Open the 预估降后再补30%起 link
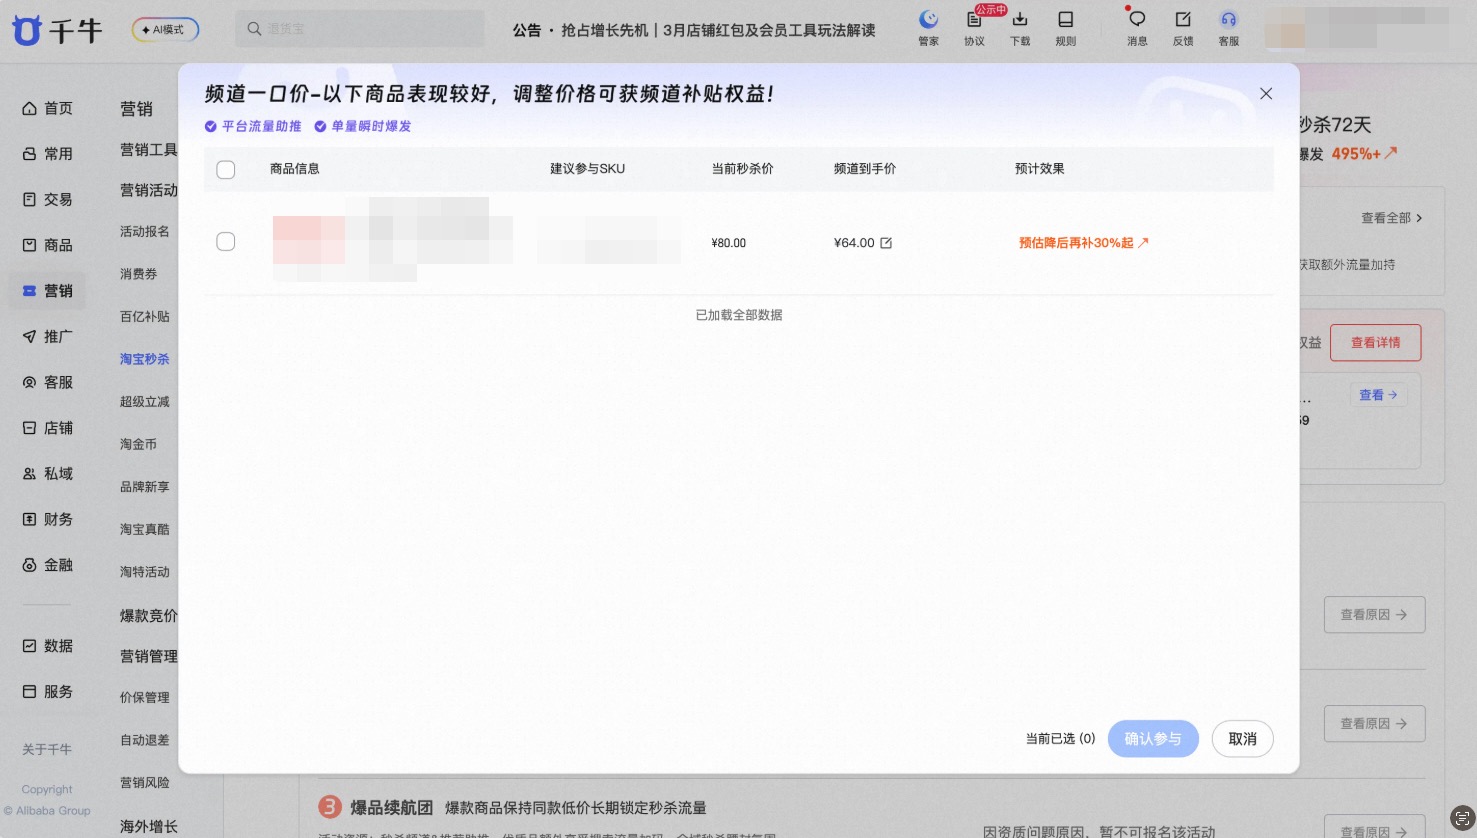 [x=1084, y=243]
